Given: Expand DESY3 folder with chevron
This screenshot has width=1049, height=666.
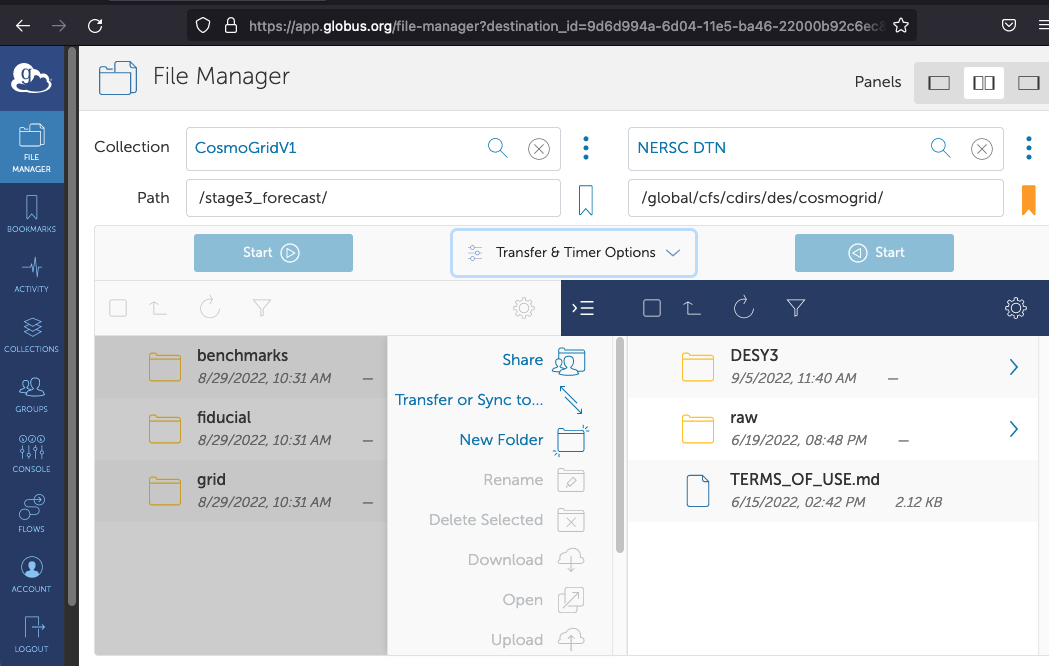Looking at the screenshot, I should click(1014, 367).
